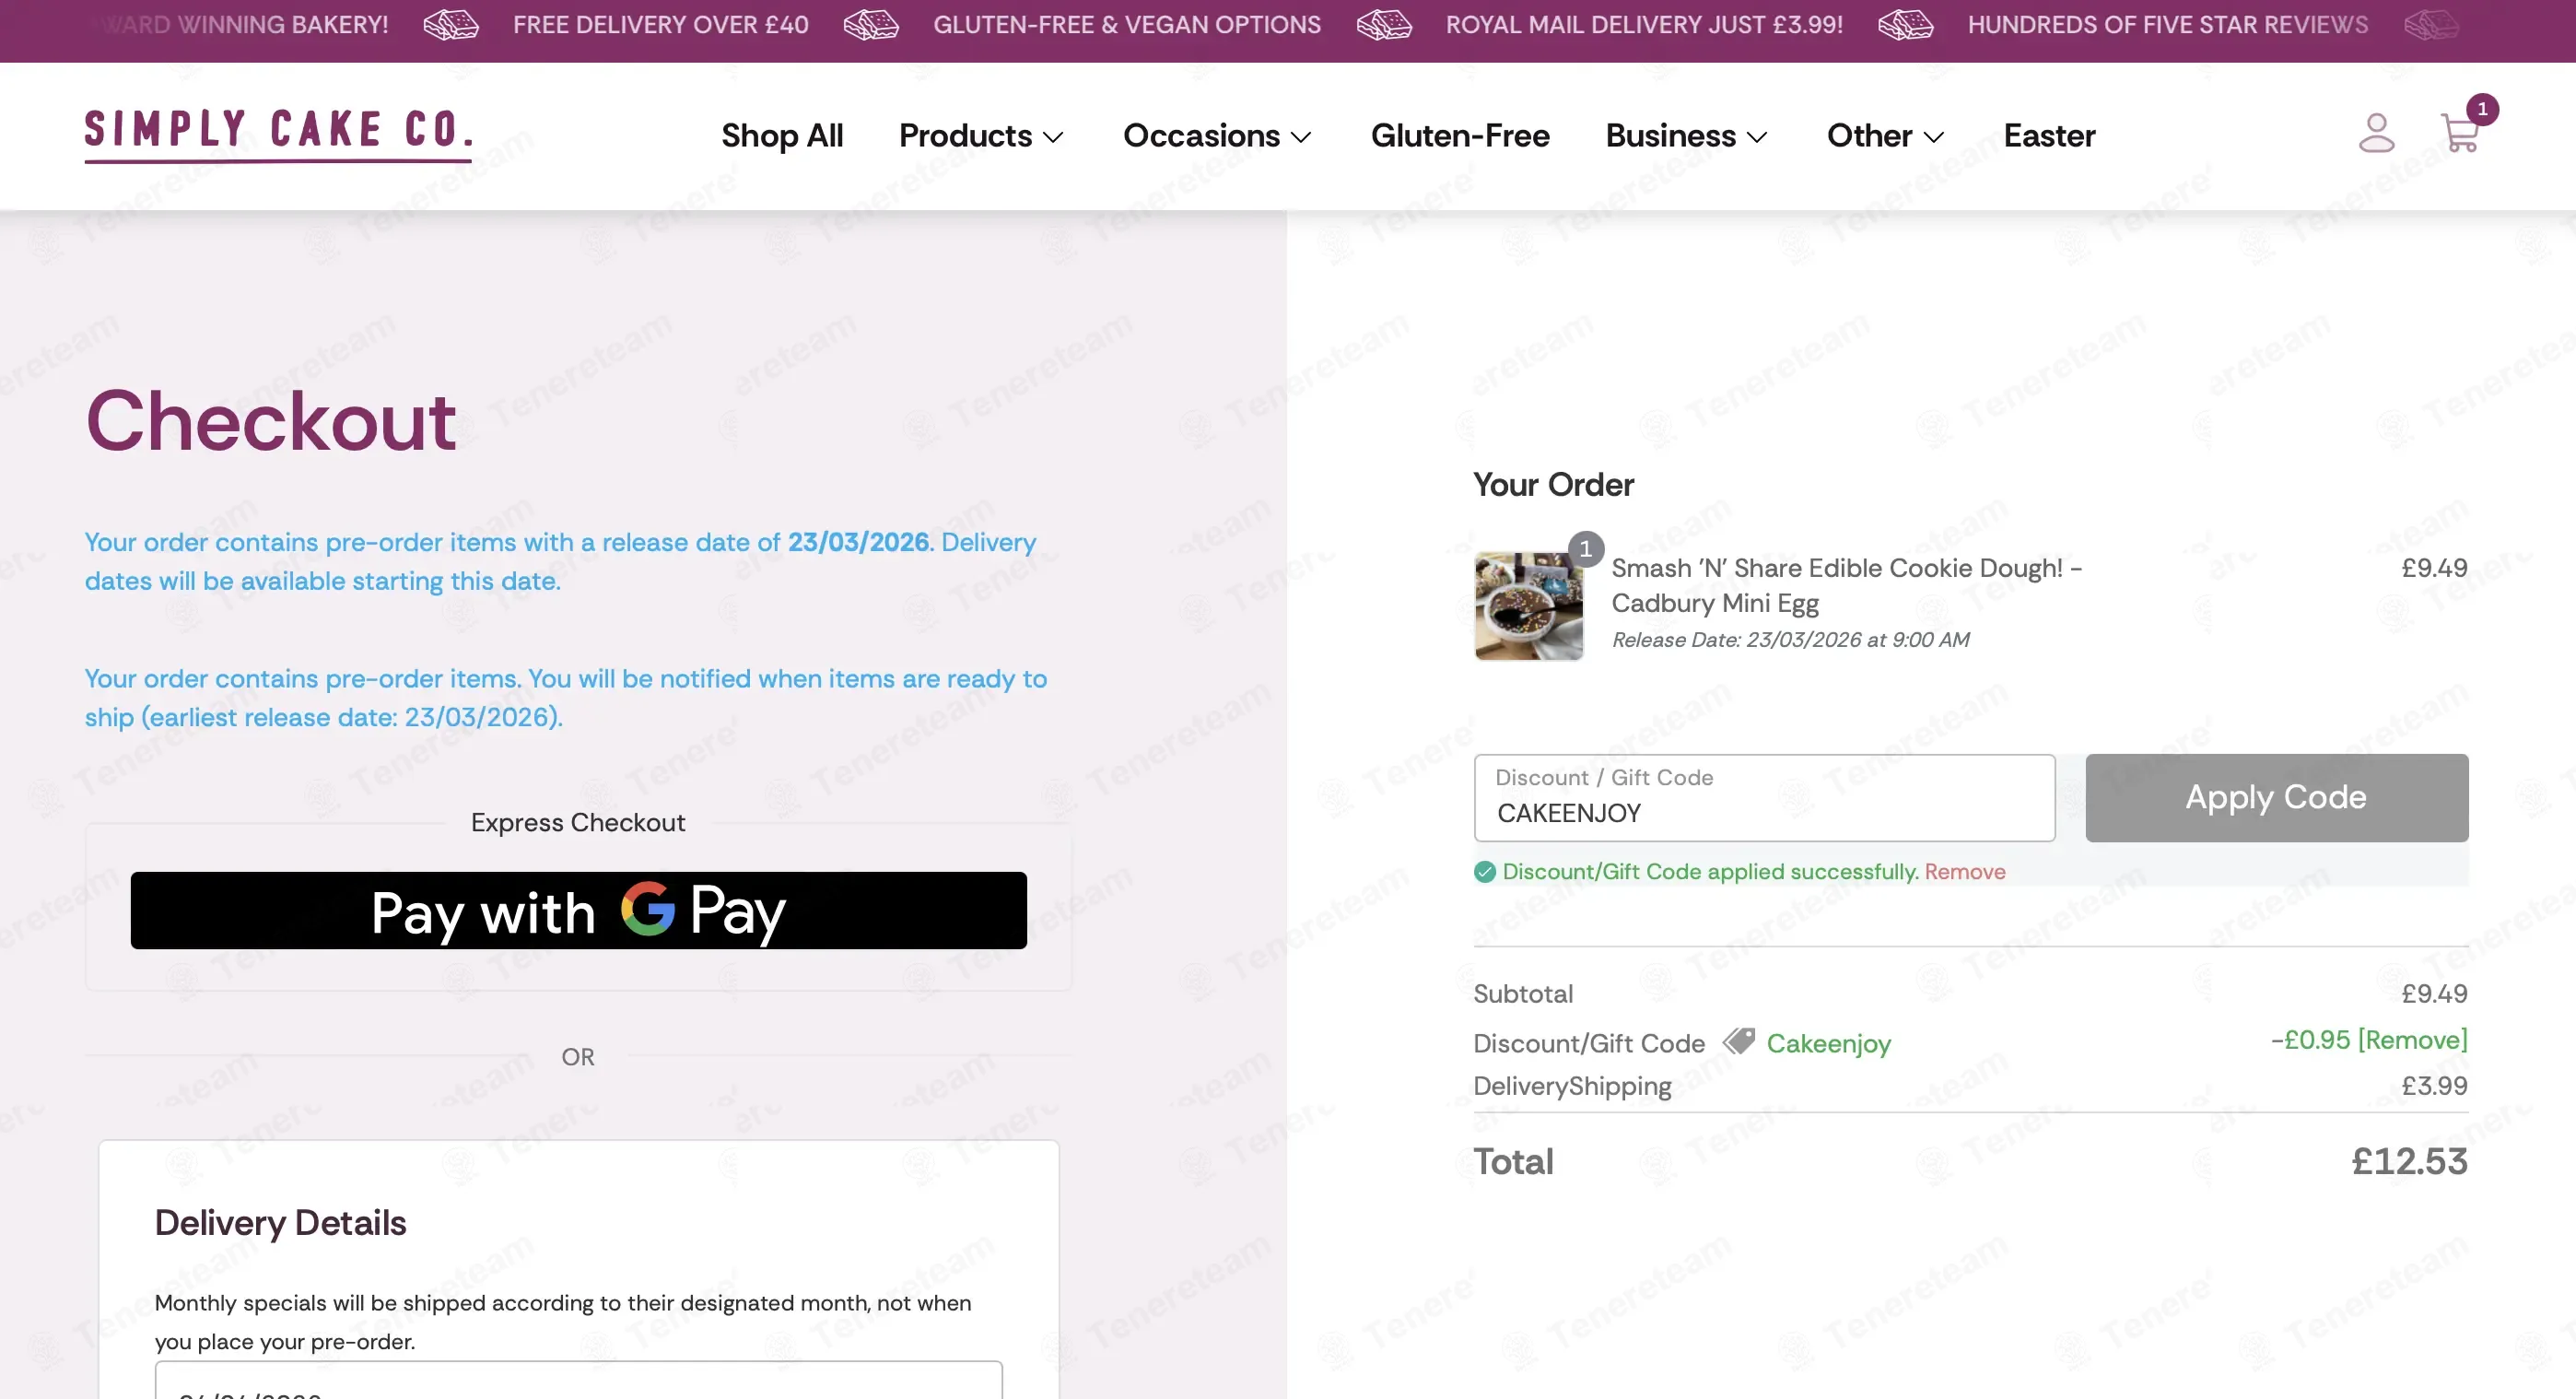Image resolution: width=2576 pixels, height=1399 pixels.
Task: Open the shopping cart icon
Action: click(2460, 134)
